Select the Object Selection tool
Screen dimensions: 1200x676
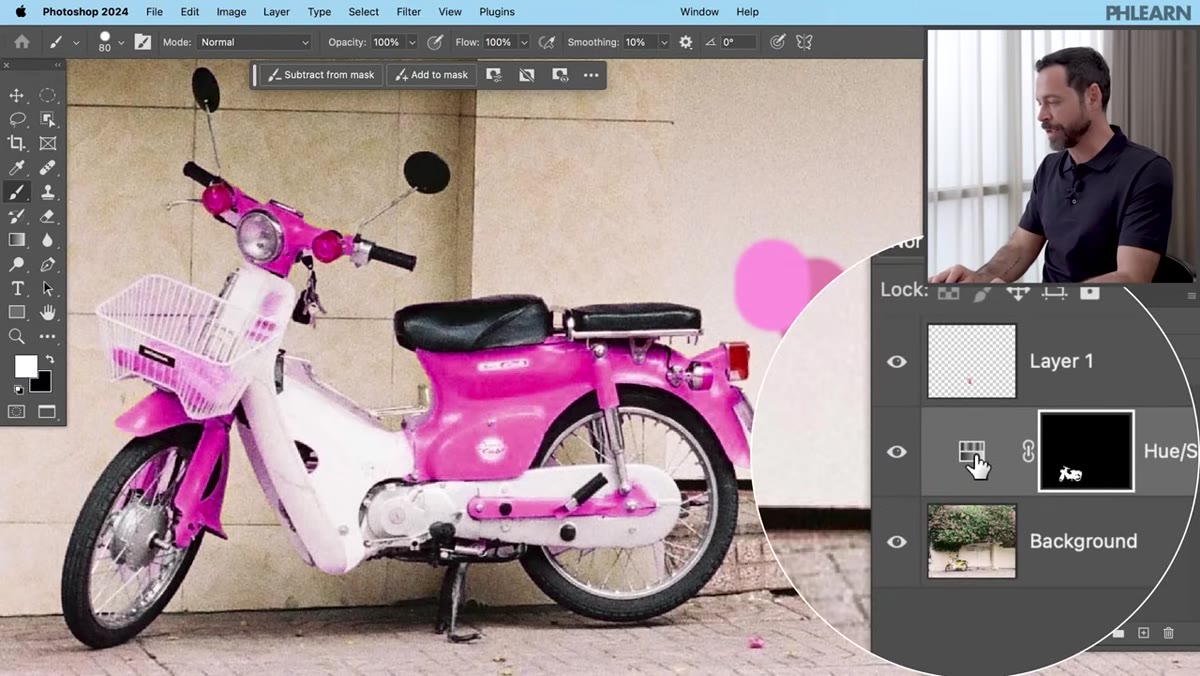click(47, 119)
